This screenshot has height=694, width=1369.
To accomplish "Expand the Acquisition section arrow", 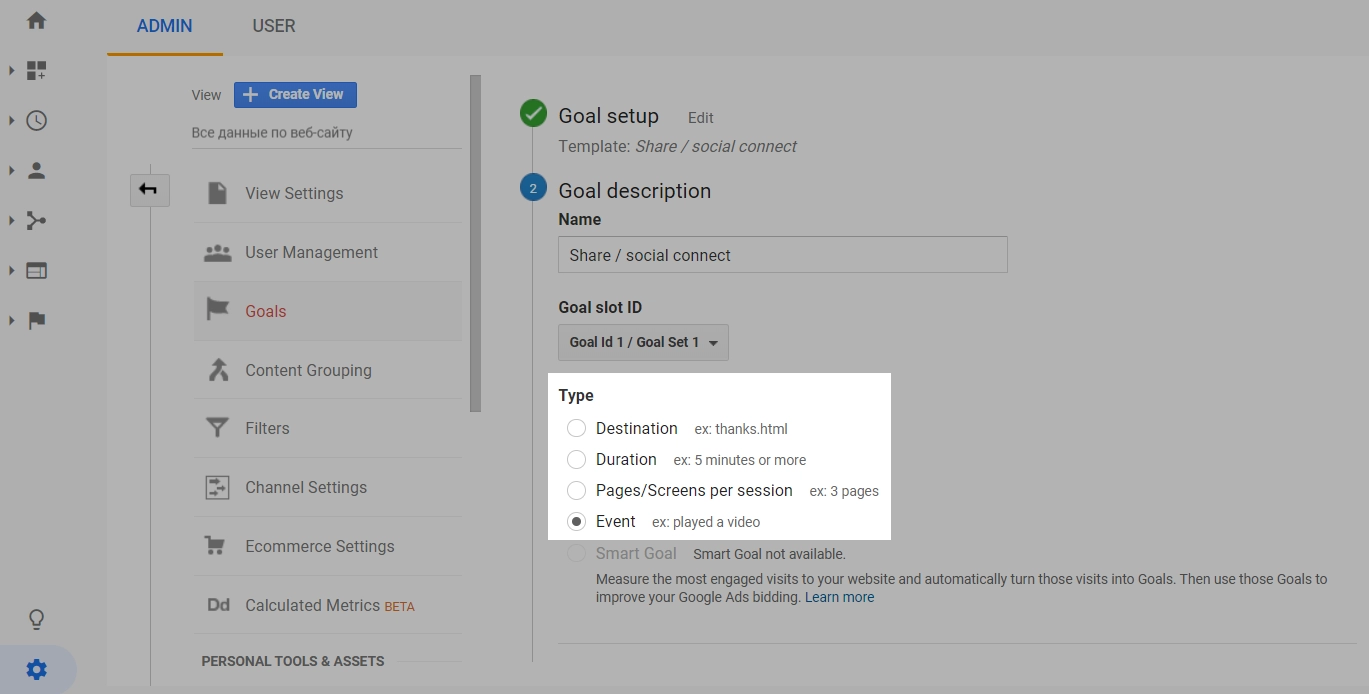I will pos(12,220).
